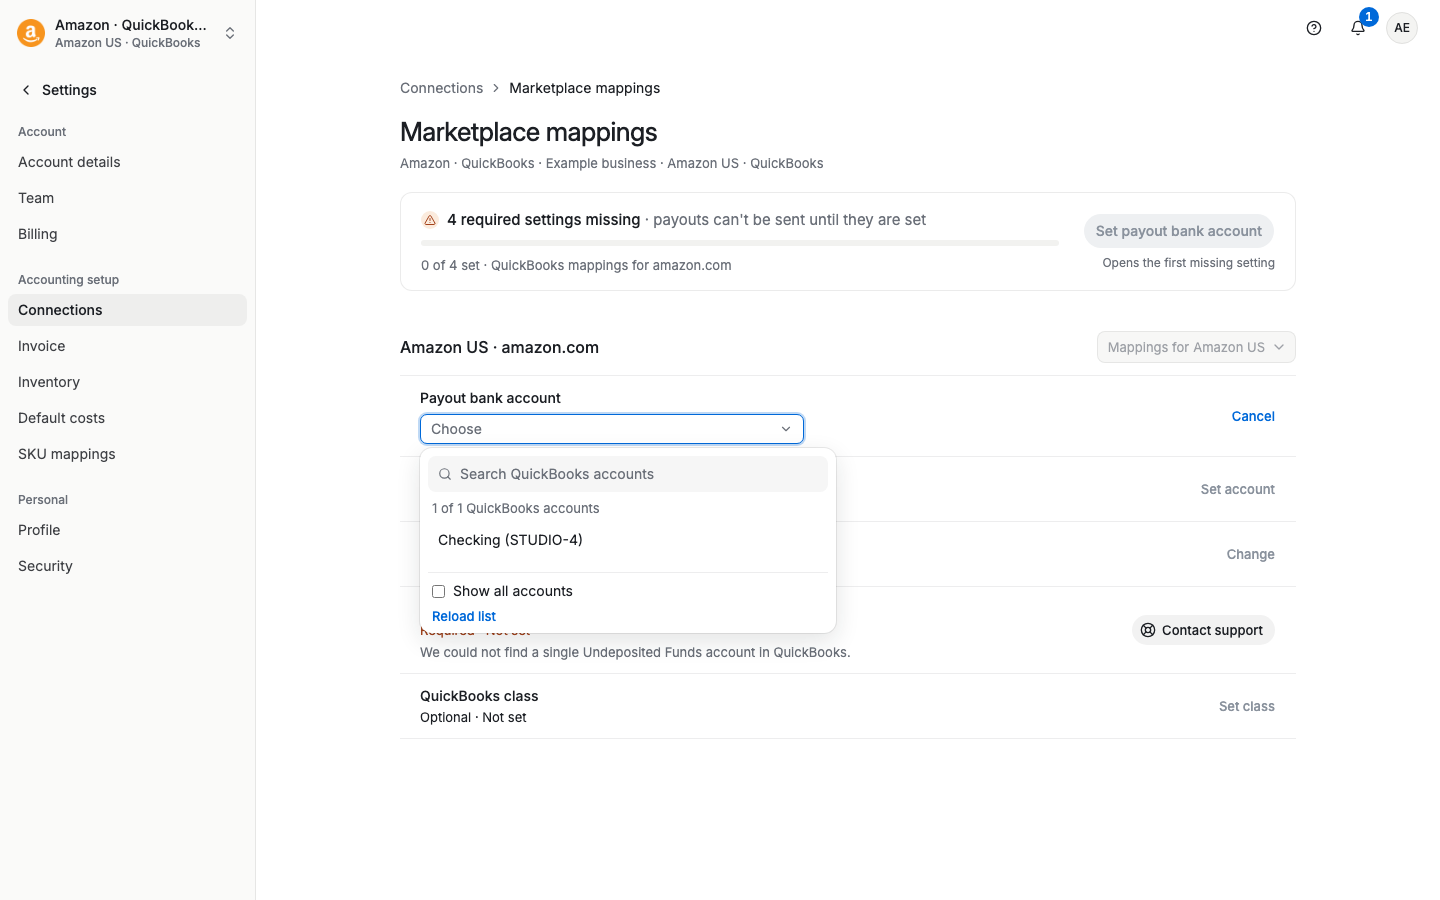Open the help question mark icon
This screenshot has height=900, width=1440.
pos(1314,28)
